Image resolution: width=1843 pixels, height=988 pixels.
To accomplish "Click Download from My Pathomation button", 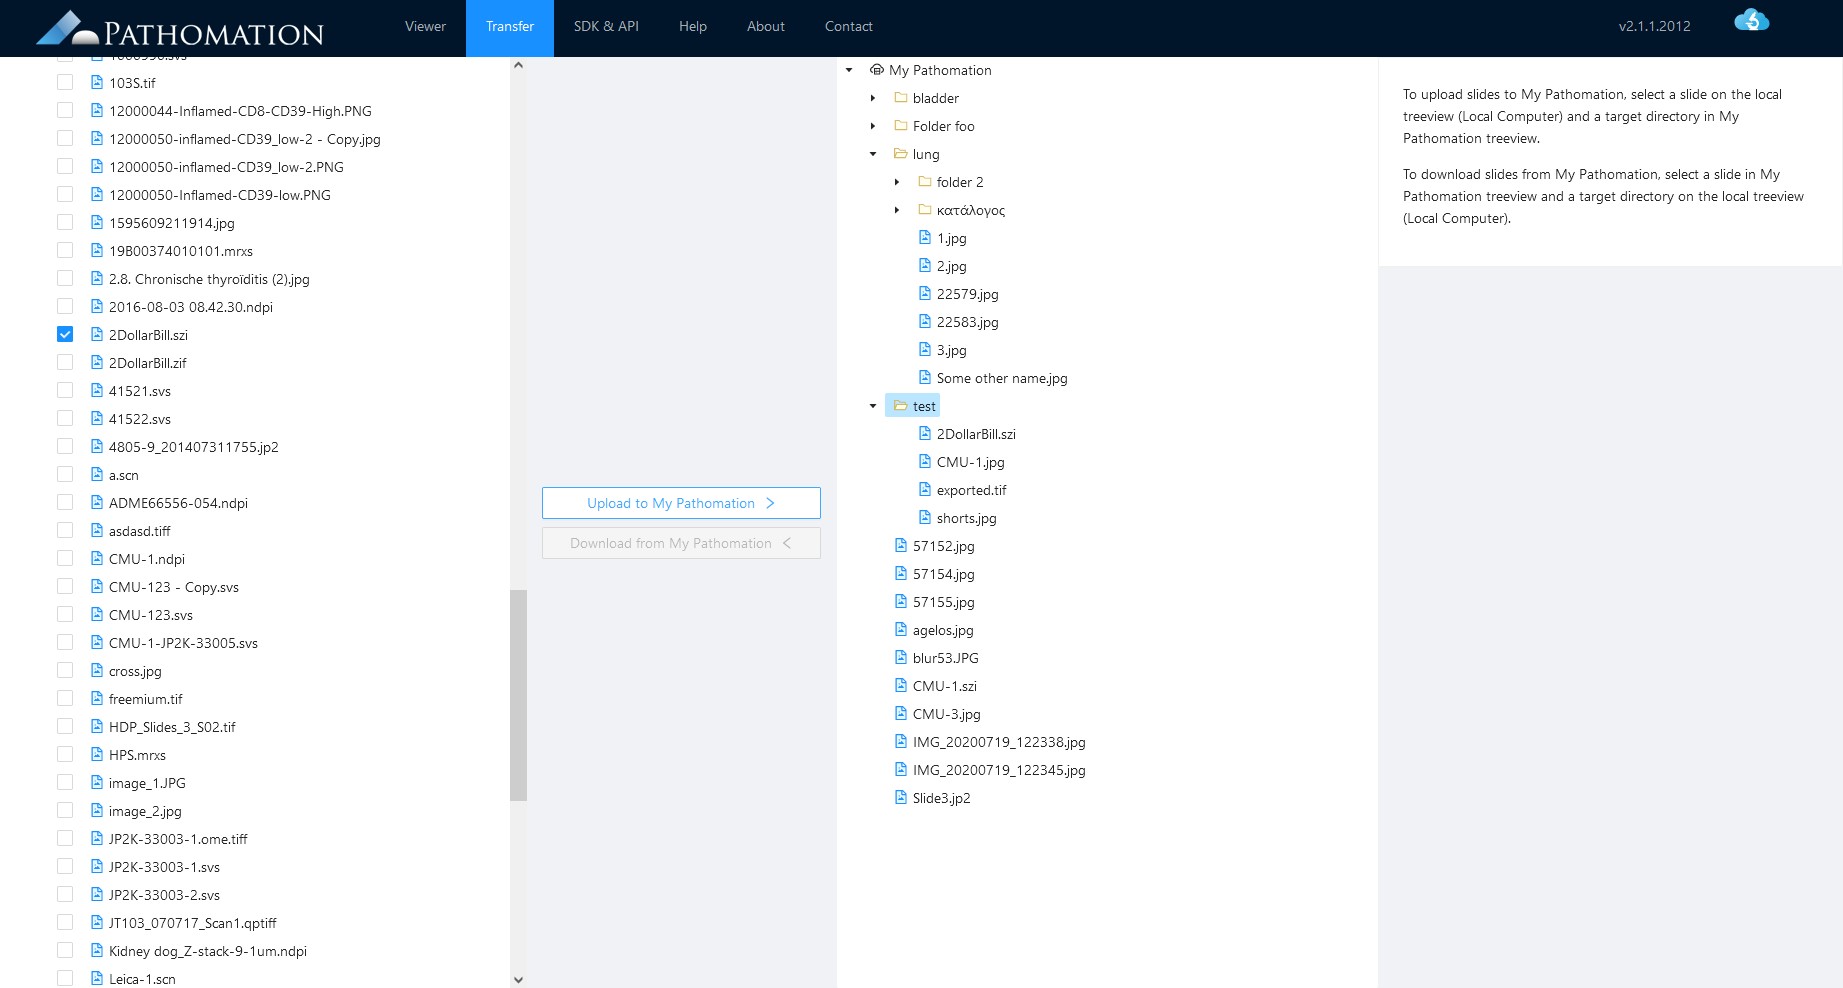I will click(681, 543).
